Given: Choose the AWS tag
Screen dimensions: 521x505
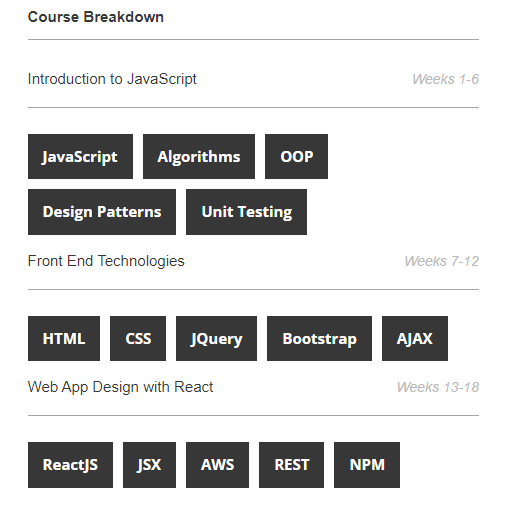Looking at the screenshot, I should [x=217, y=465].
